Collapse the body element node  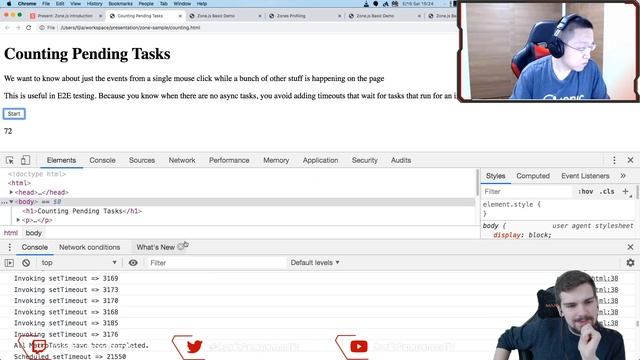click(11, 201)
